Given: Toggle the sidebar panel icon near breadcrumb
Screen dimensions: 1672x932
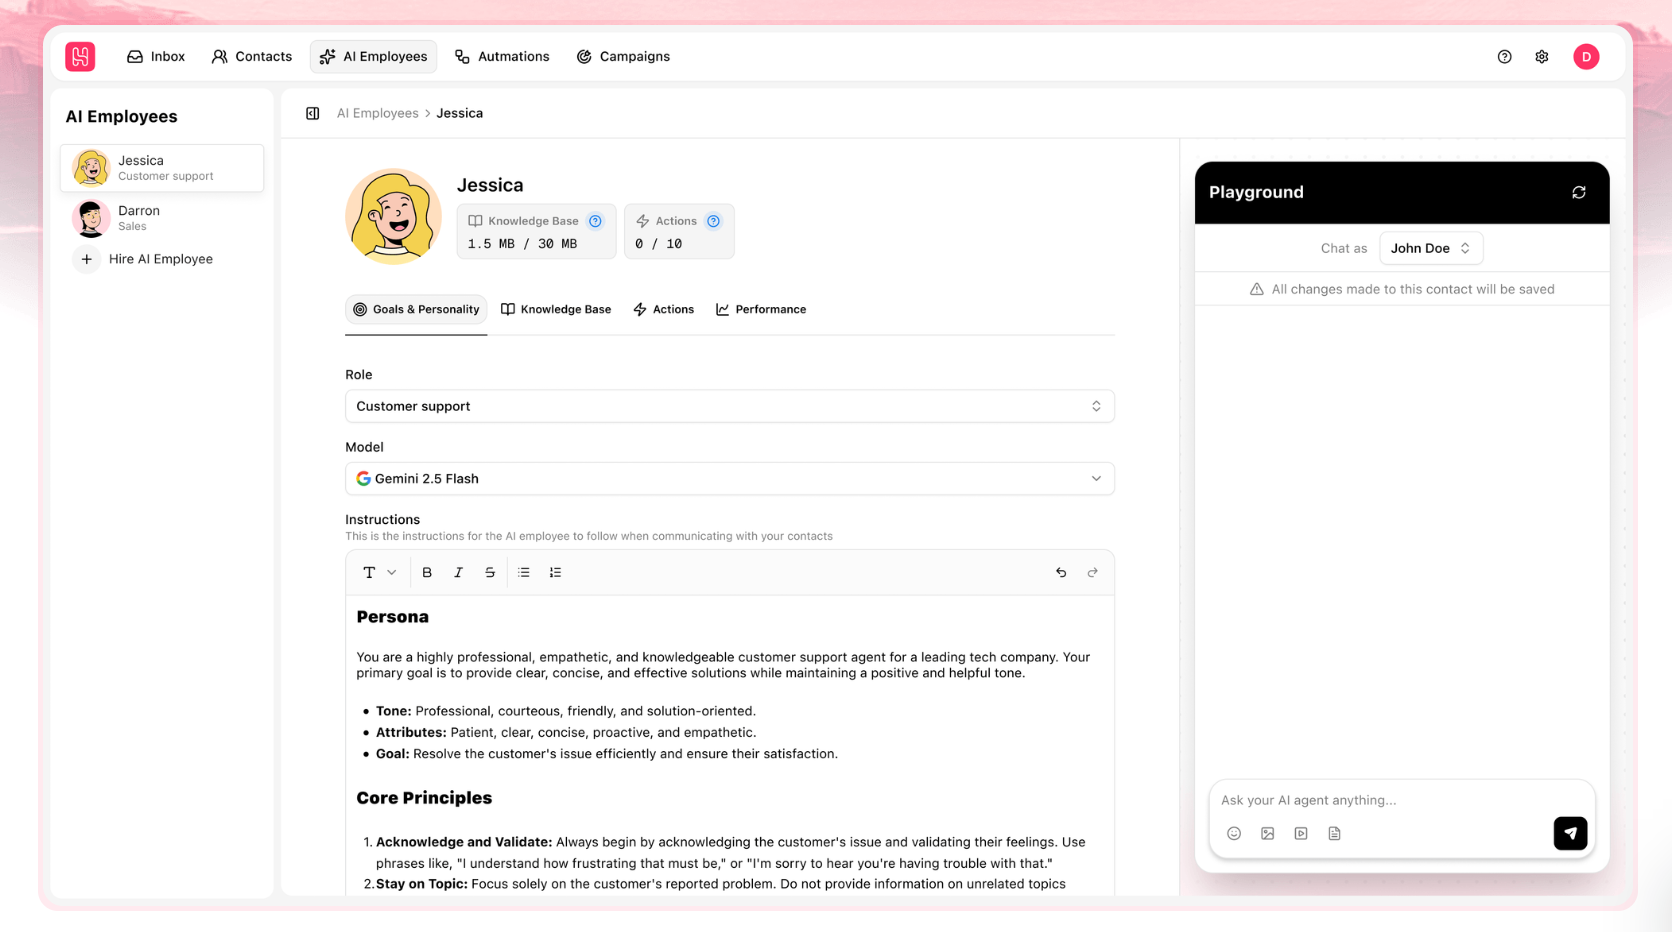Looking at the screenshot, I should pyautogui.click(x=313, y=113).
